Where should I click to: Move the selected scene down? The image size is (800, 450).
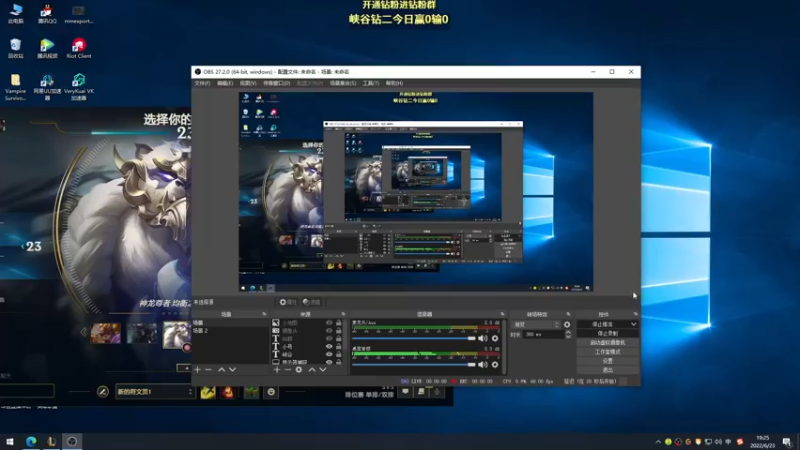232,369
